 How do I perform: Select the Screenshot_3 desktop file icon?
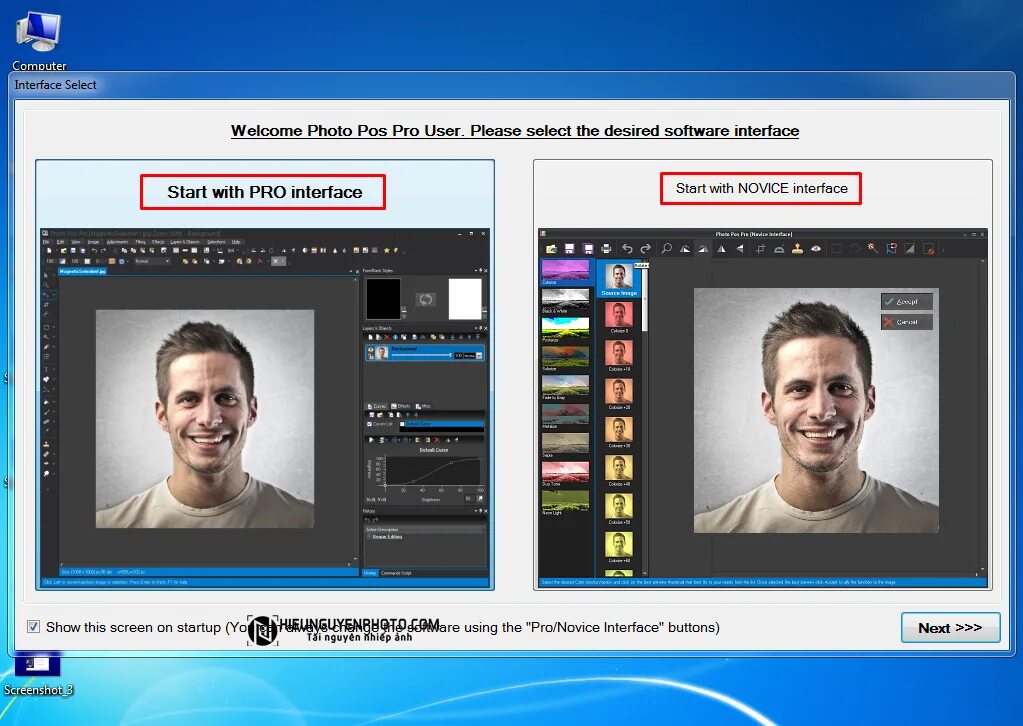(x=38, y=675)
